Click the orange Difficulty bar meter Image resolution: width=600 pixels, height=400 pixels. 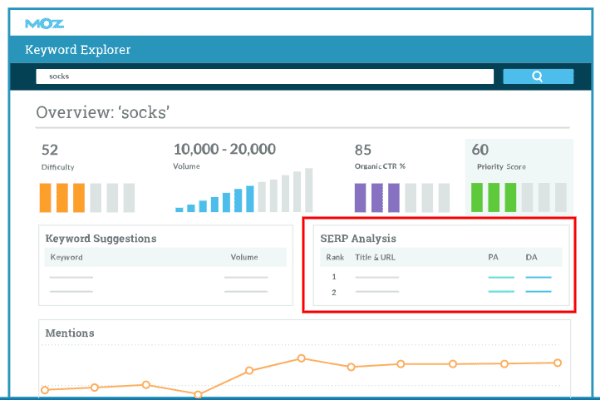coord(87,198)
